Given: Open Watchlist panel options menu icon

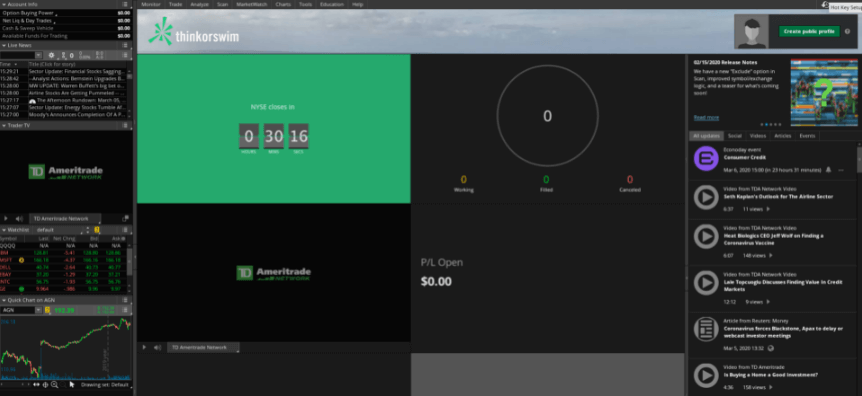Looking at the screenshot, I should 125,230.
